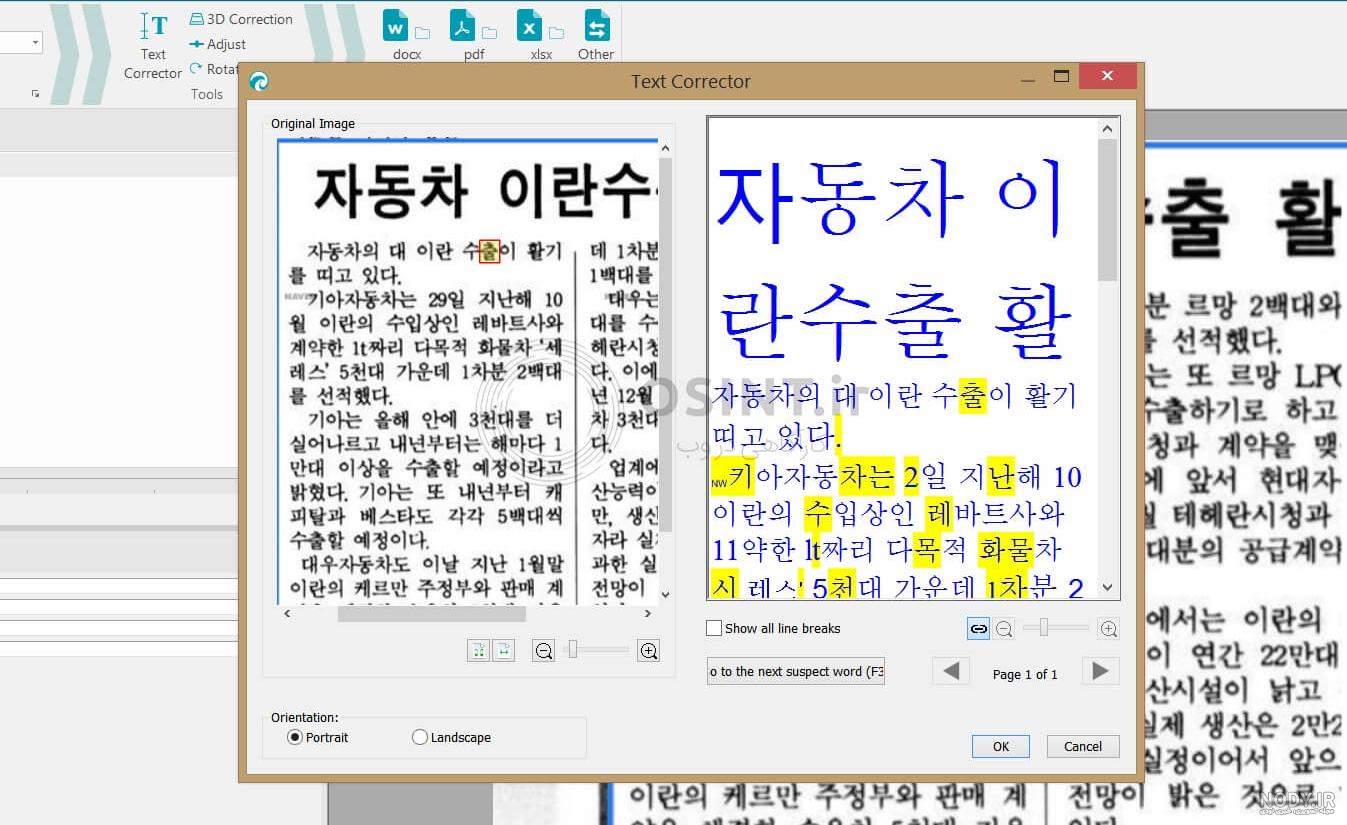Open the dropdown at ribbon's left edge
This screenshot has height=825, width=1347.
[36, 42]
